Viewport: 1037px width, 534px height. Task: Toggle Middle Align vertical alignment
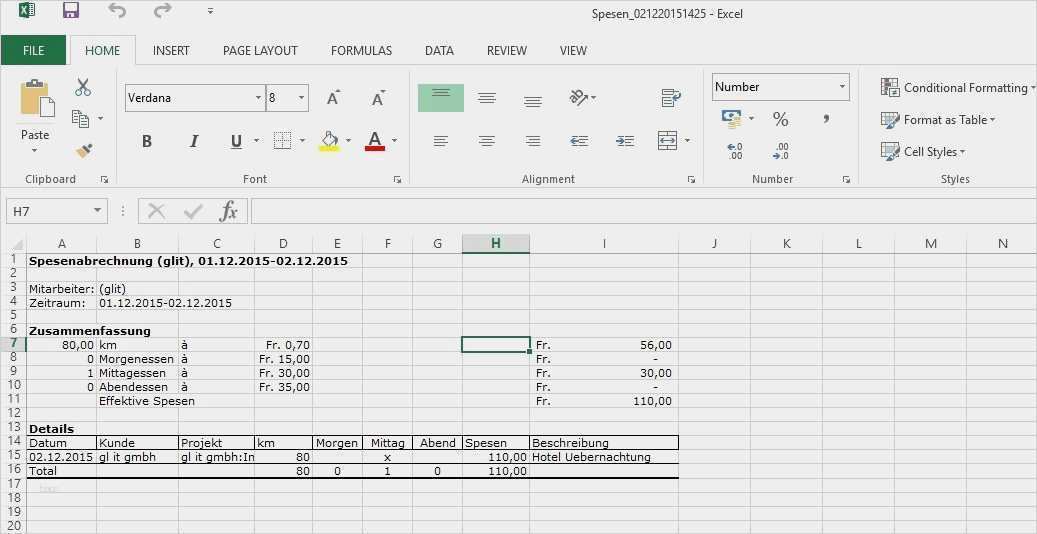click(x=487, y=98)
